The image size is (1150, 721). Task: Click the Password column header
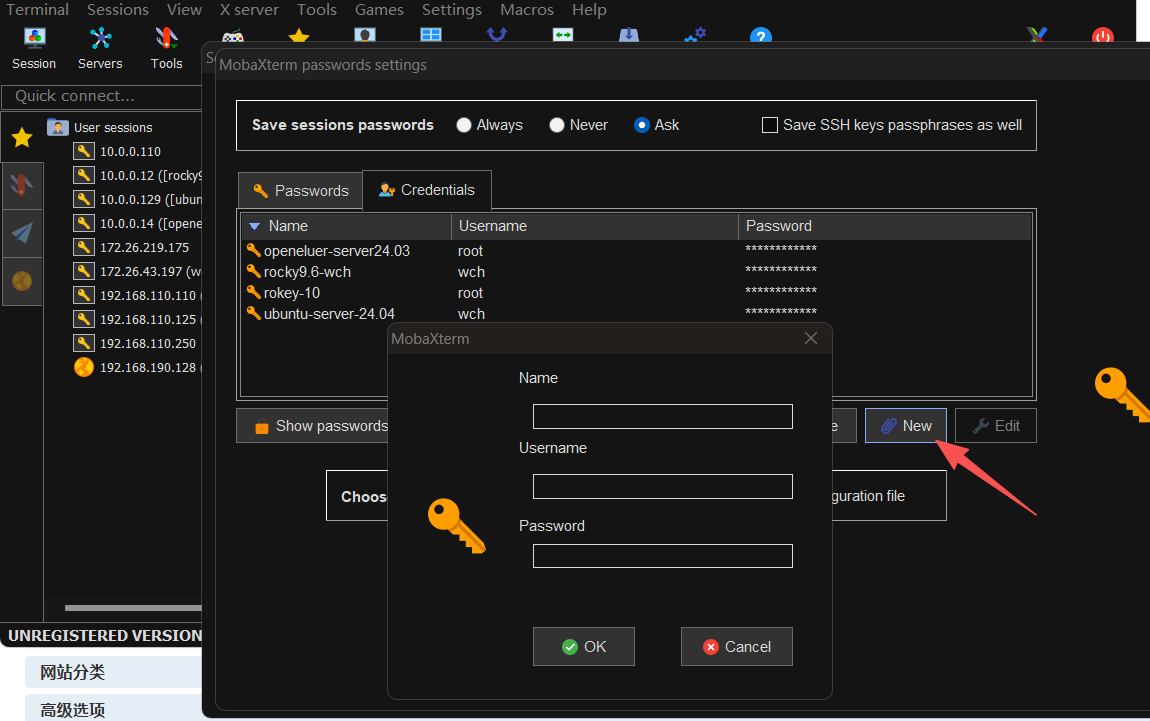[885, 226]
